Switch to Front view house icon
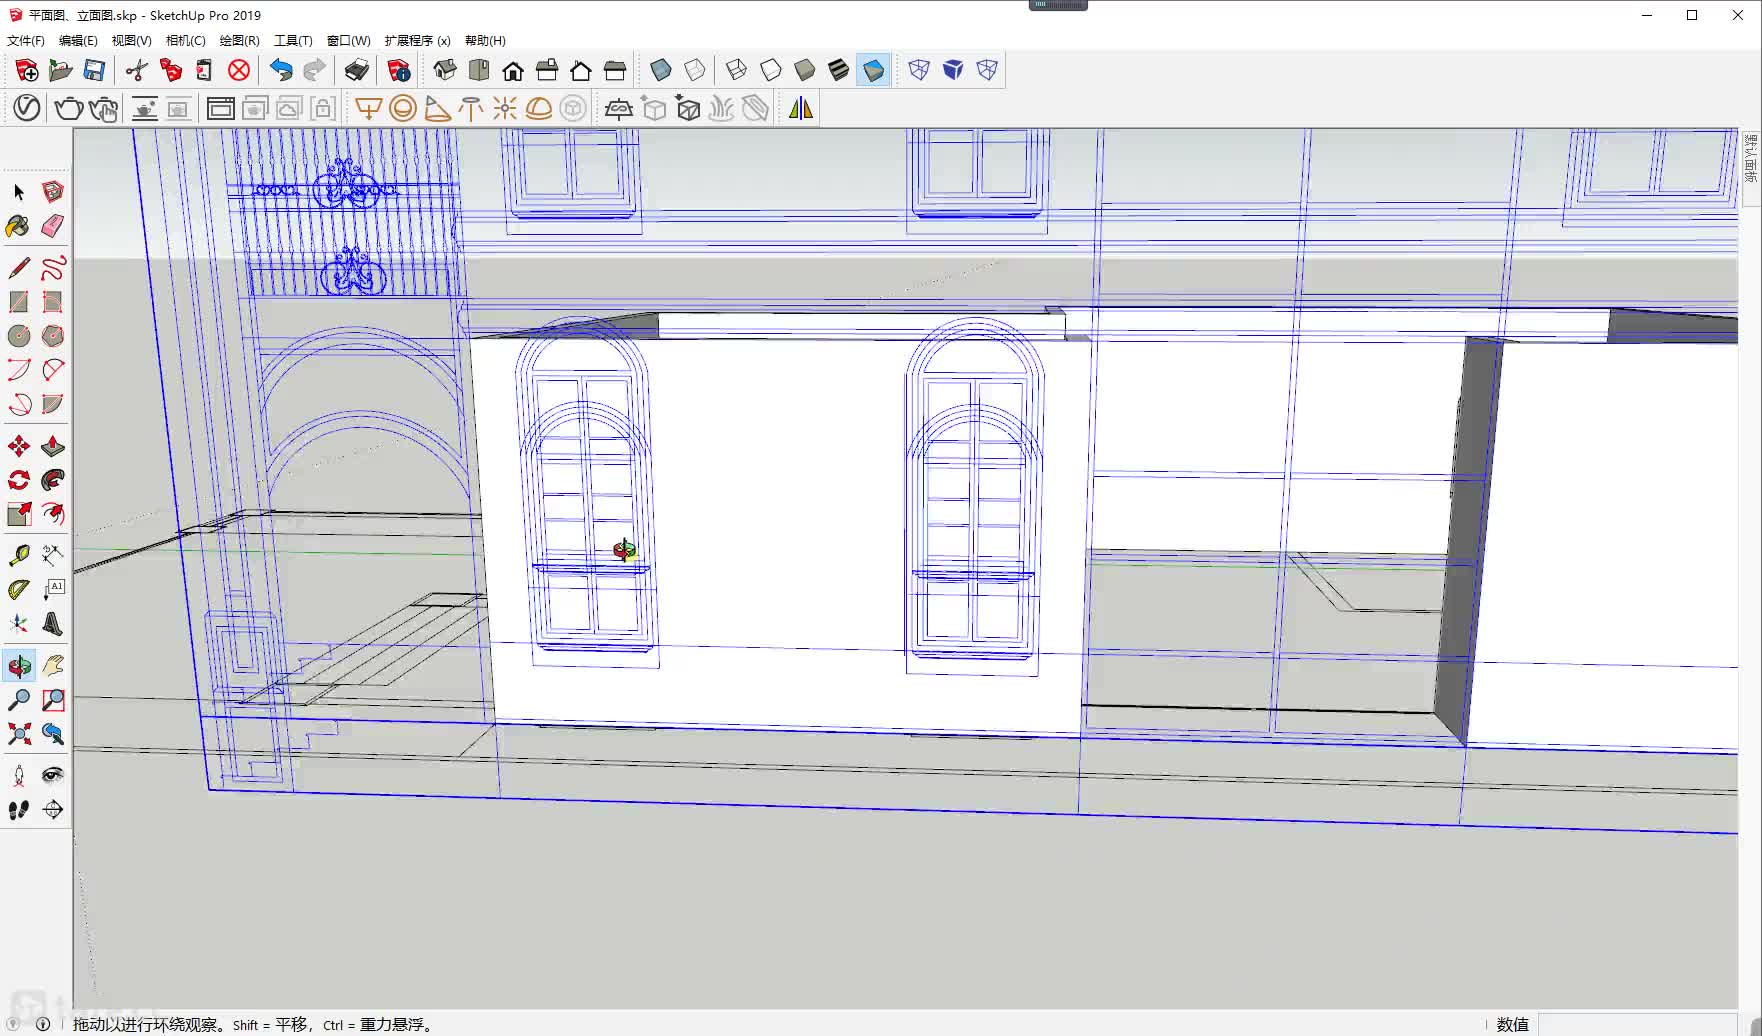1762x1036 pixels. coord(513,70)
